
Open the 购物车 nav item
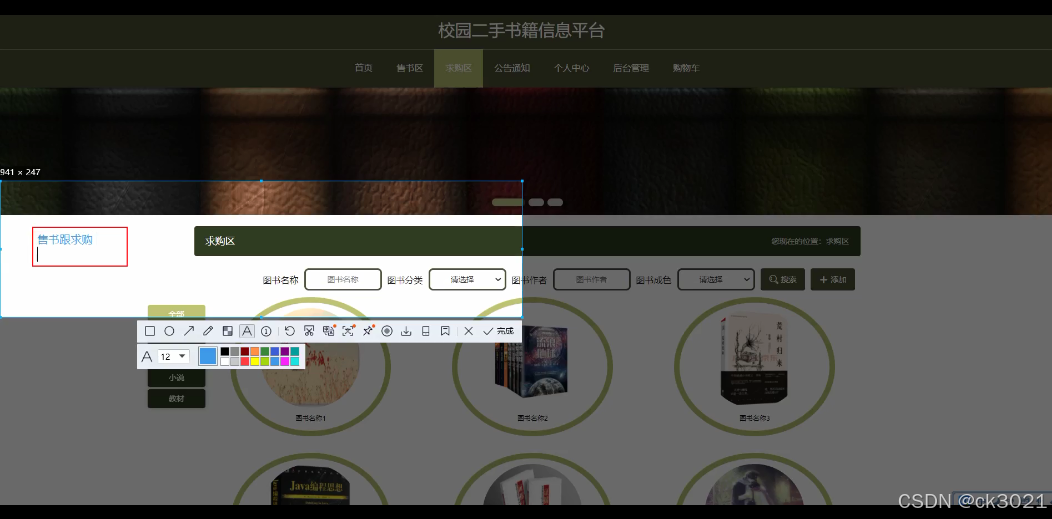tap(686, 68)
